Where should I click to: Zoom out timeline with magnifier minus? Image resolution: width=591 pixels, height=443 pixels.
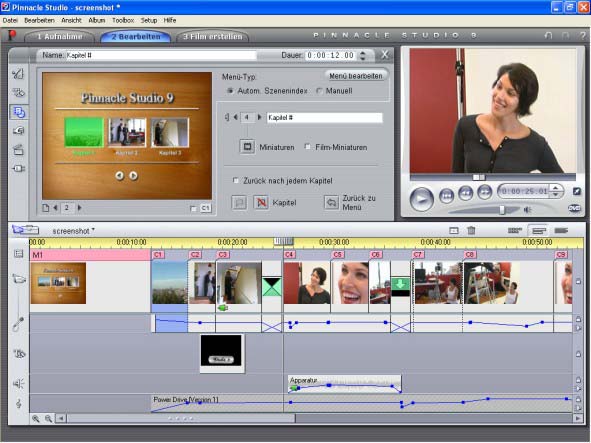[x=48, y=418]
